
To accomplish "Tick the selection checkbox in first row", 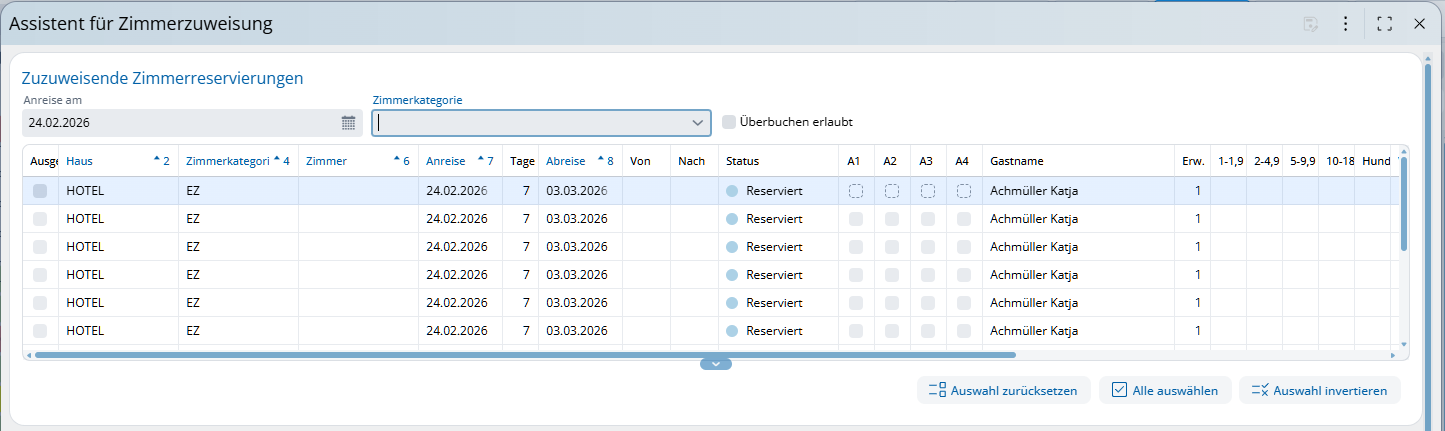I will point(40,191).
